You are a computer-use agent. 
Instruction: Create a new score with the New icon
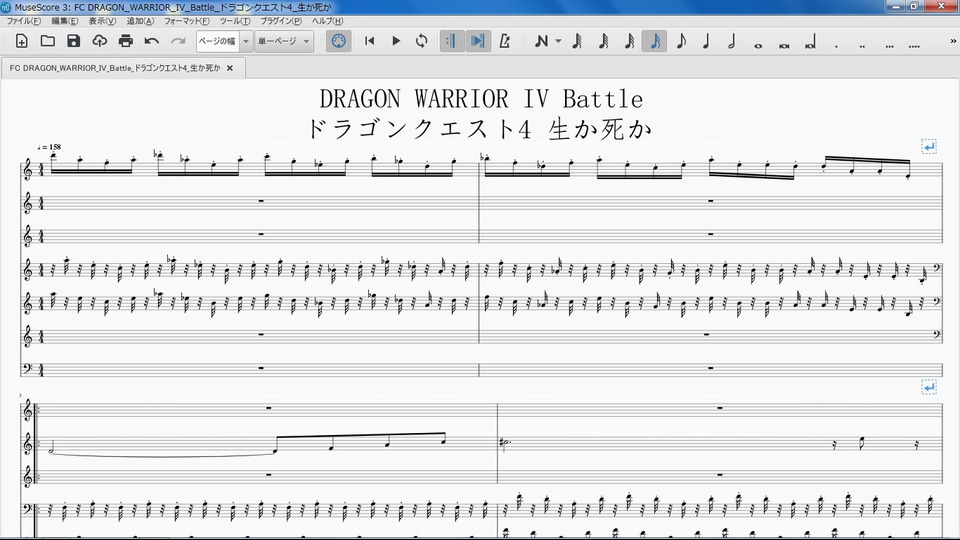[x=21, y=41]
